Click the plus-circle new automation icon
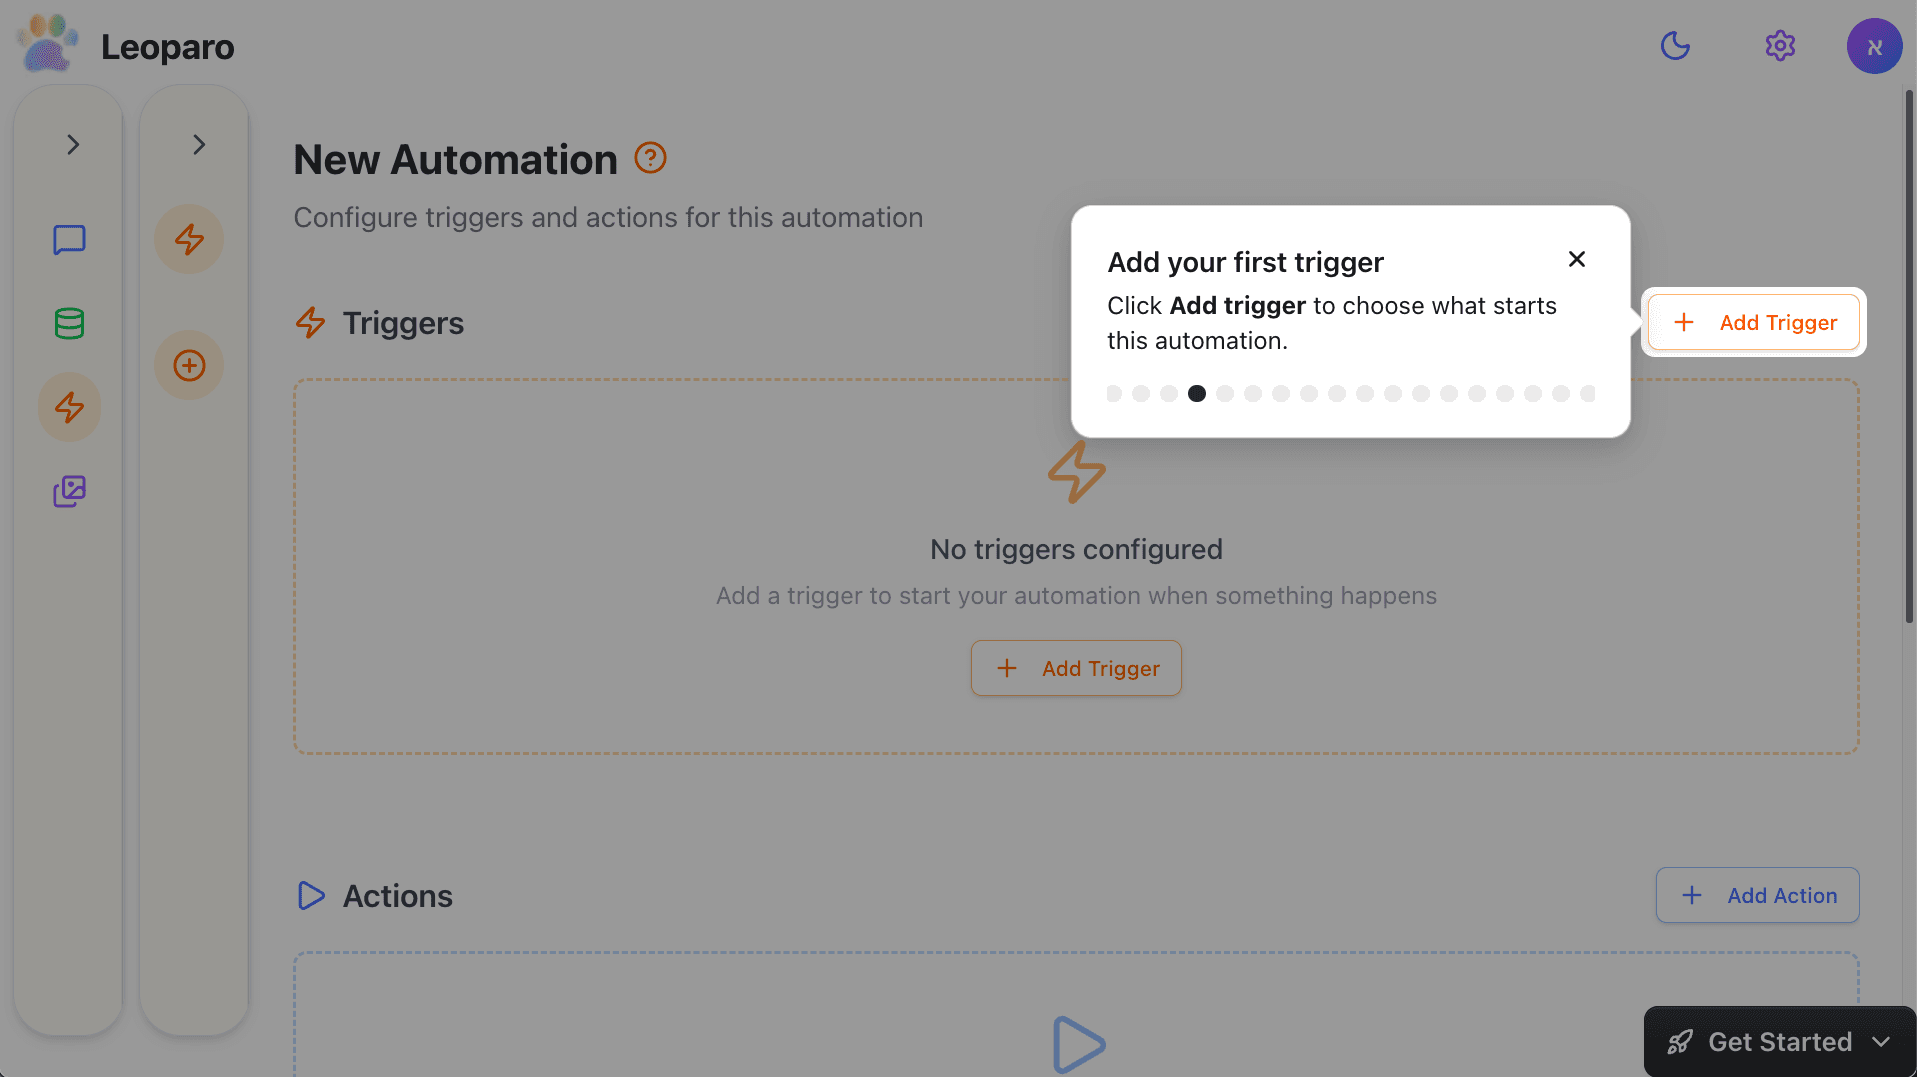This screenshot has height=1077, width=1917. point(189,365)
